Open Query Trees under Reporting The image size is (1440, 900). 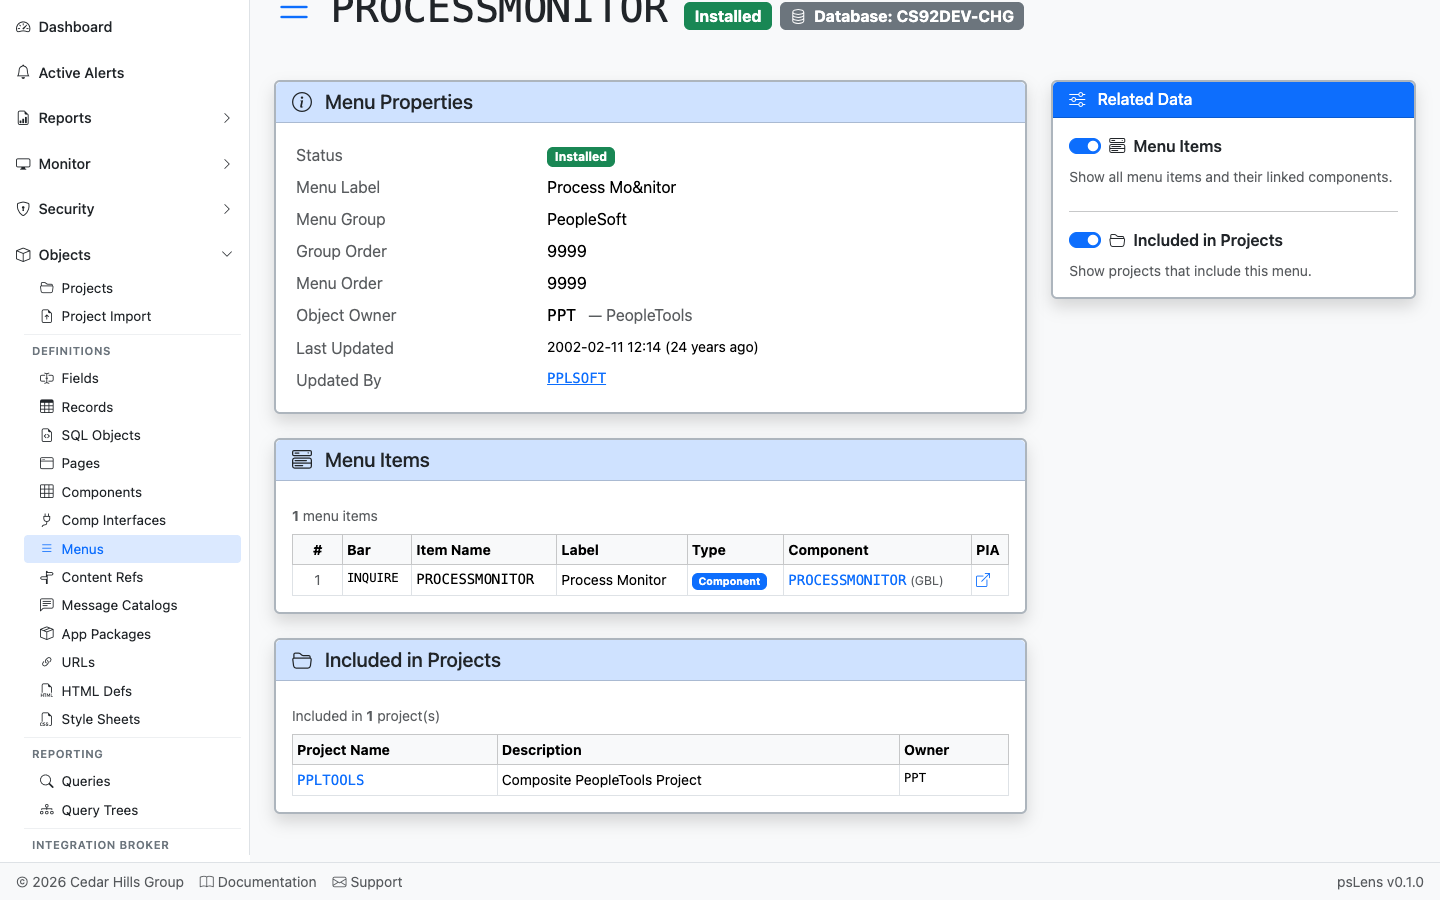[132, 810]
